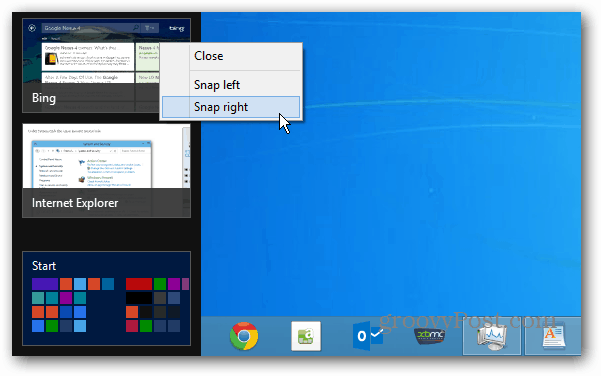Click the search magnifier in Bing thumbnail
The image size is (601, 376).
point(135,28)
